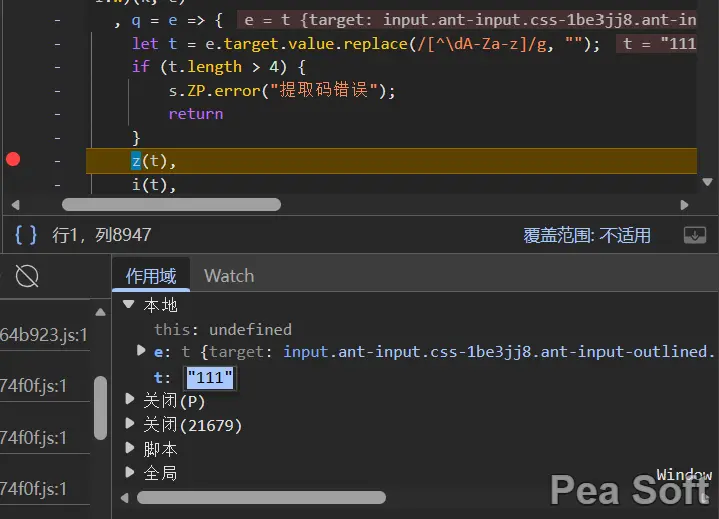Click gutter dash beside the i(t), line

(57, 185)
